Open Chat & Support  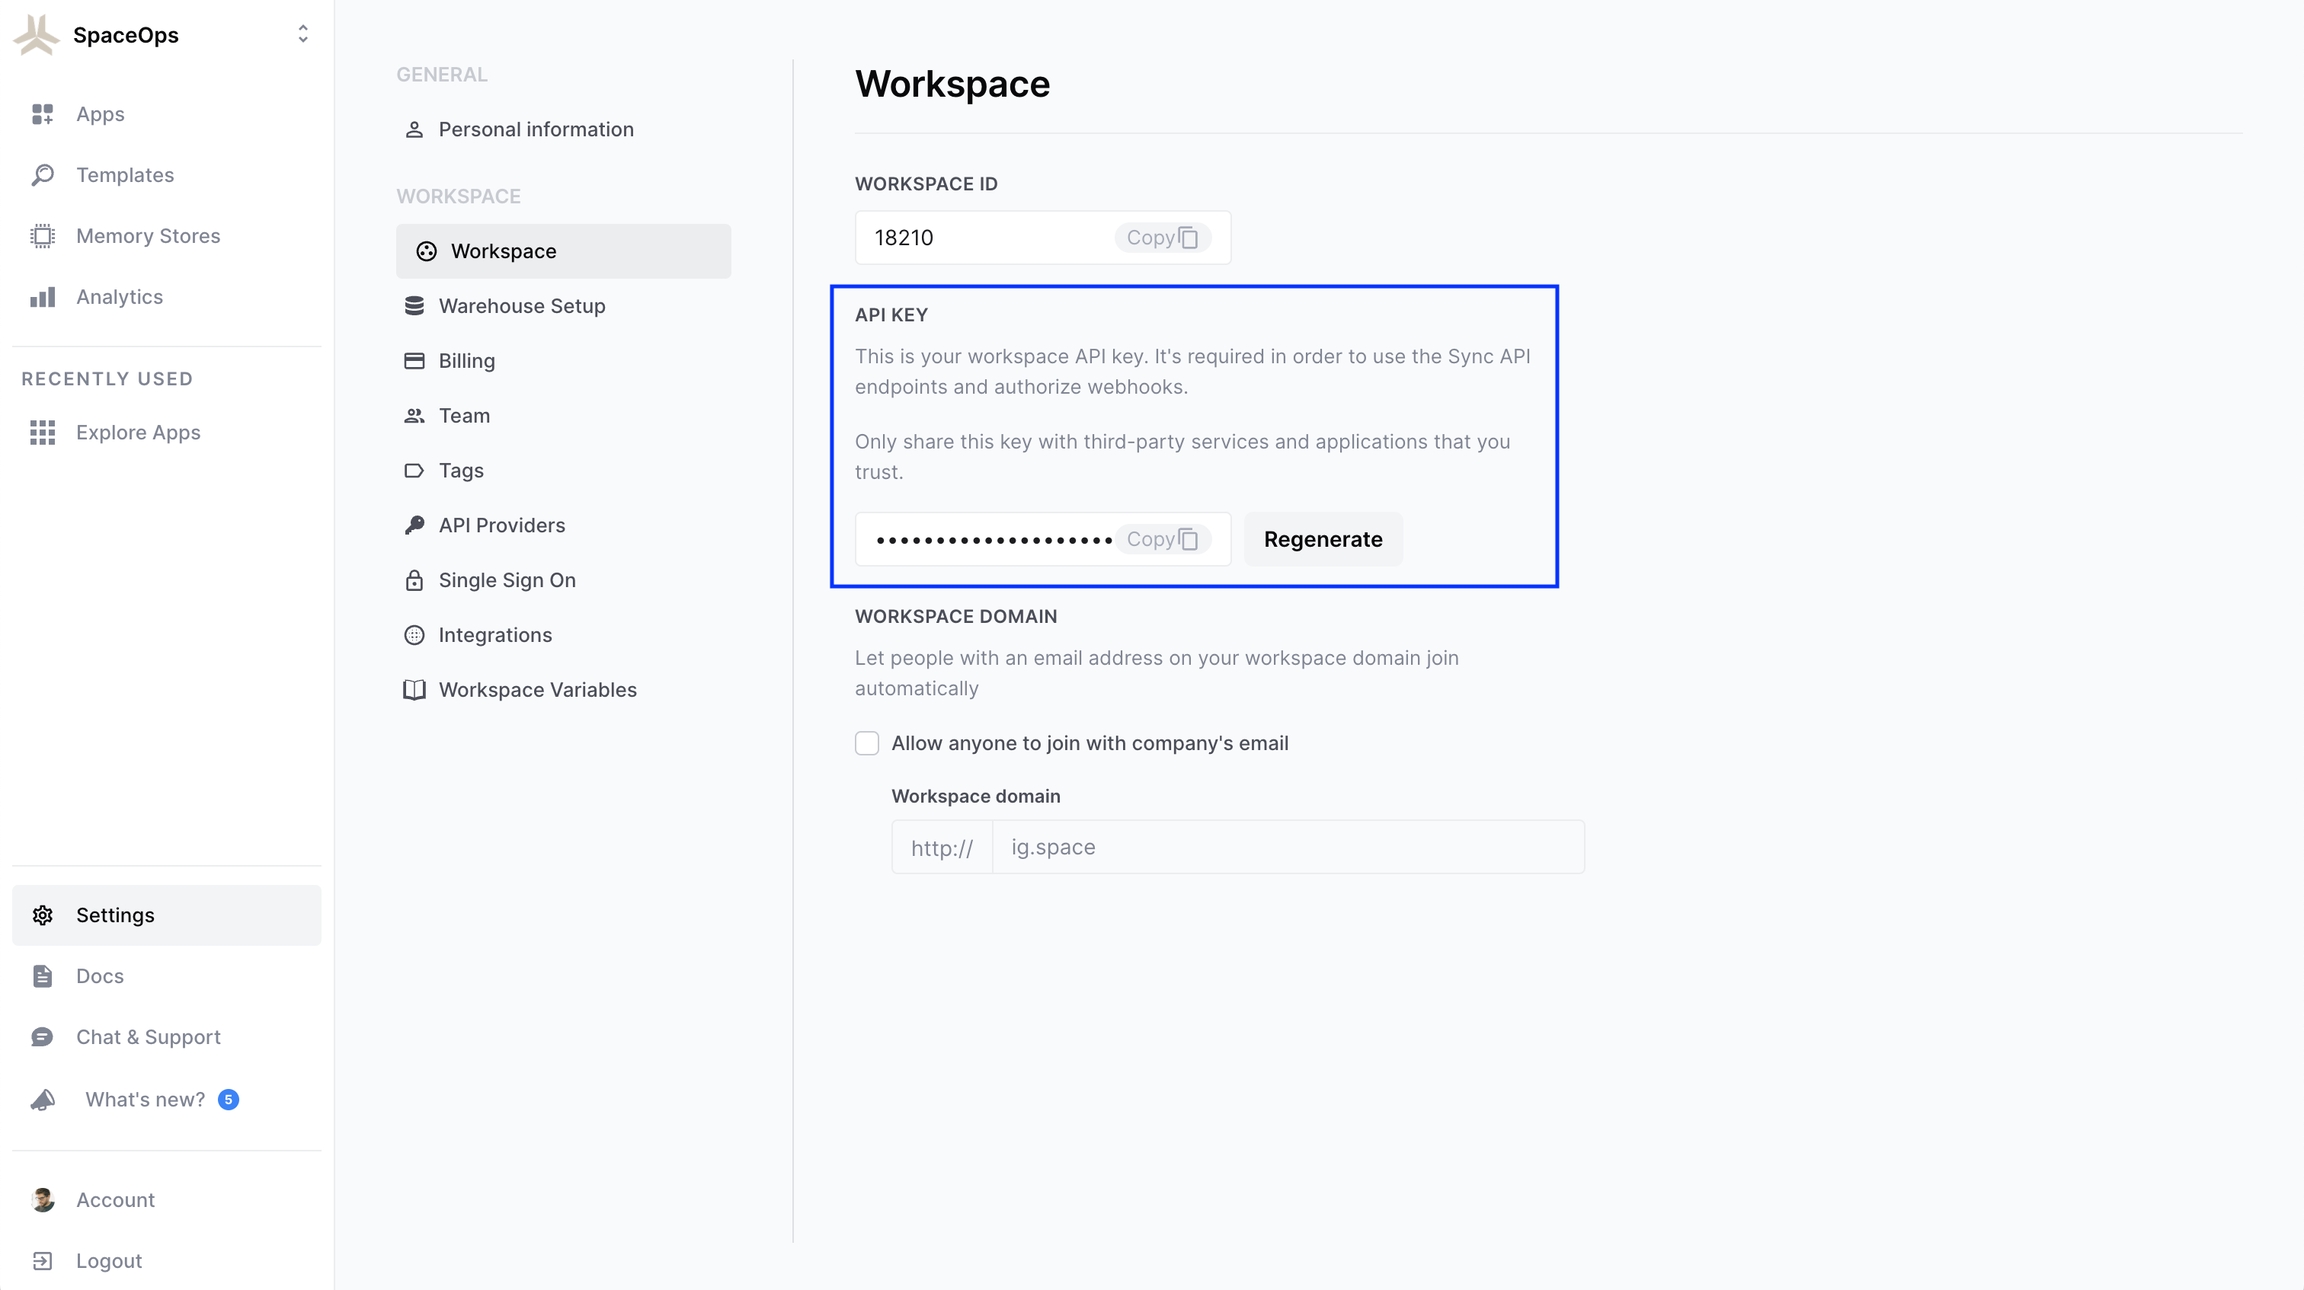pos(147,1037)
